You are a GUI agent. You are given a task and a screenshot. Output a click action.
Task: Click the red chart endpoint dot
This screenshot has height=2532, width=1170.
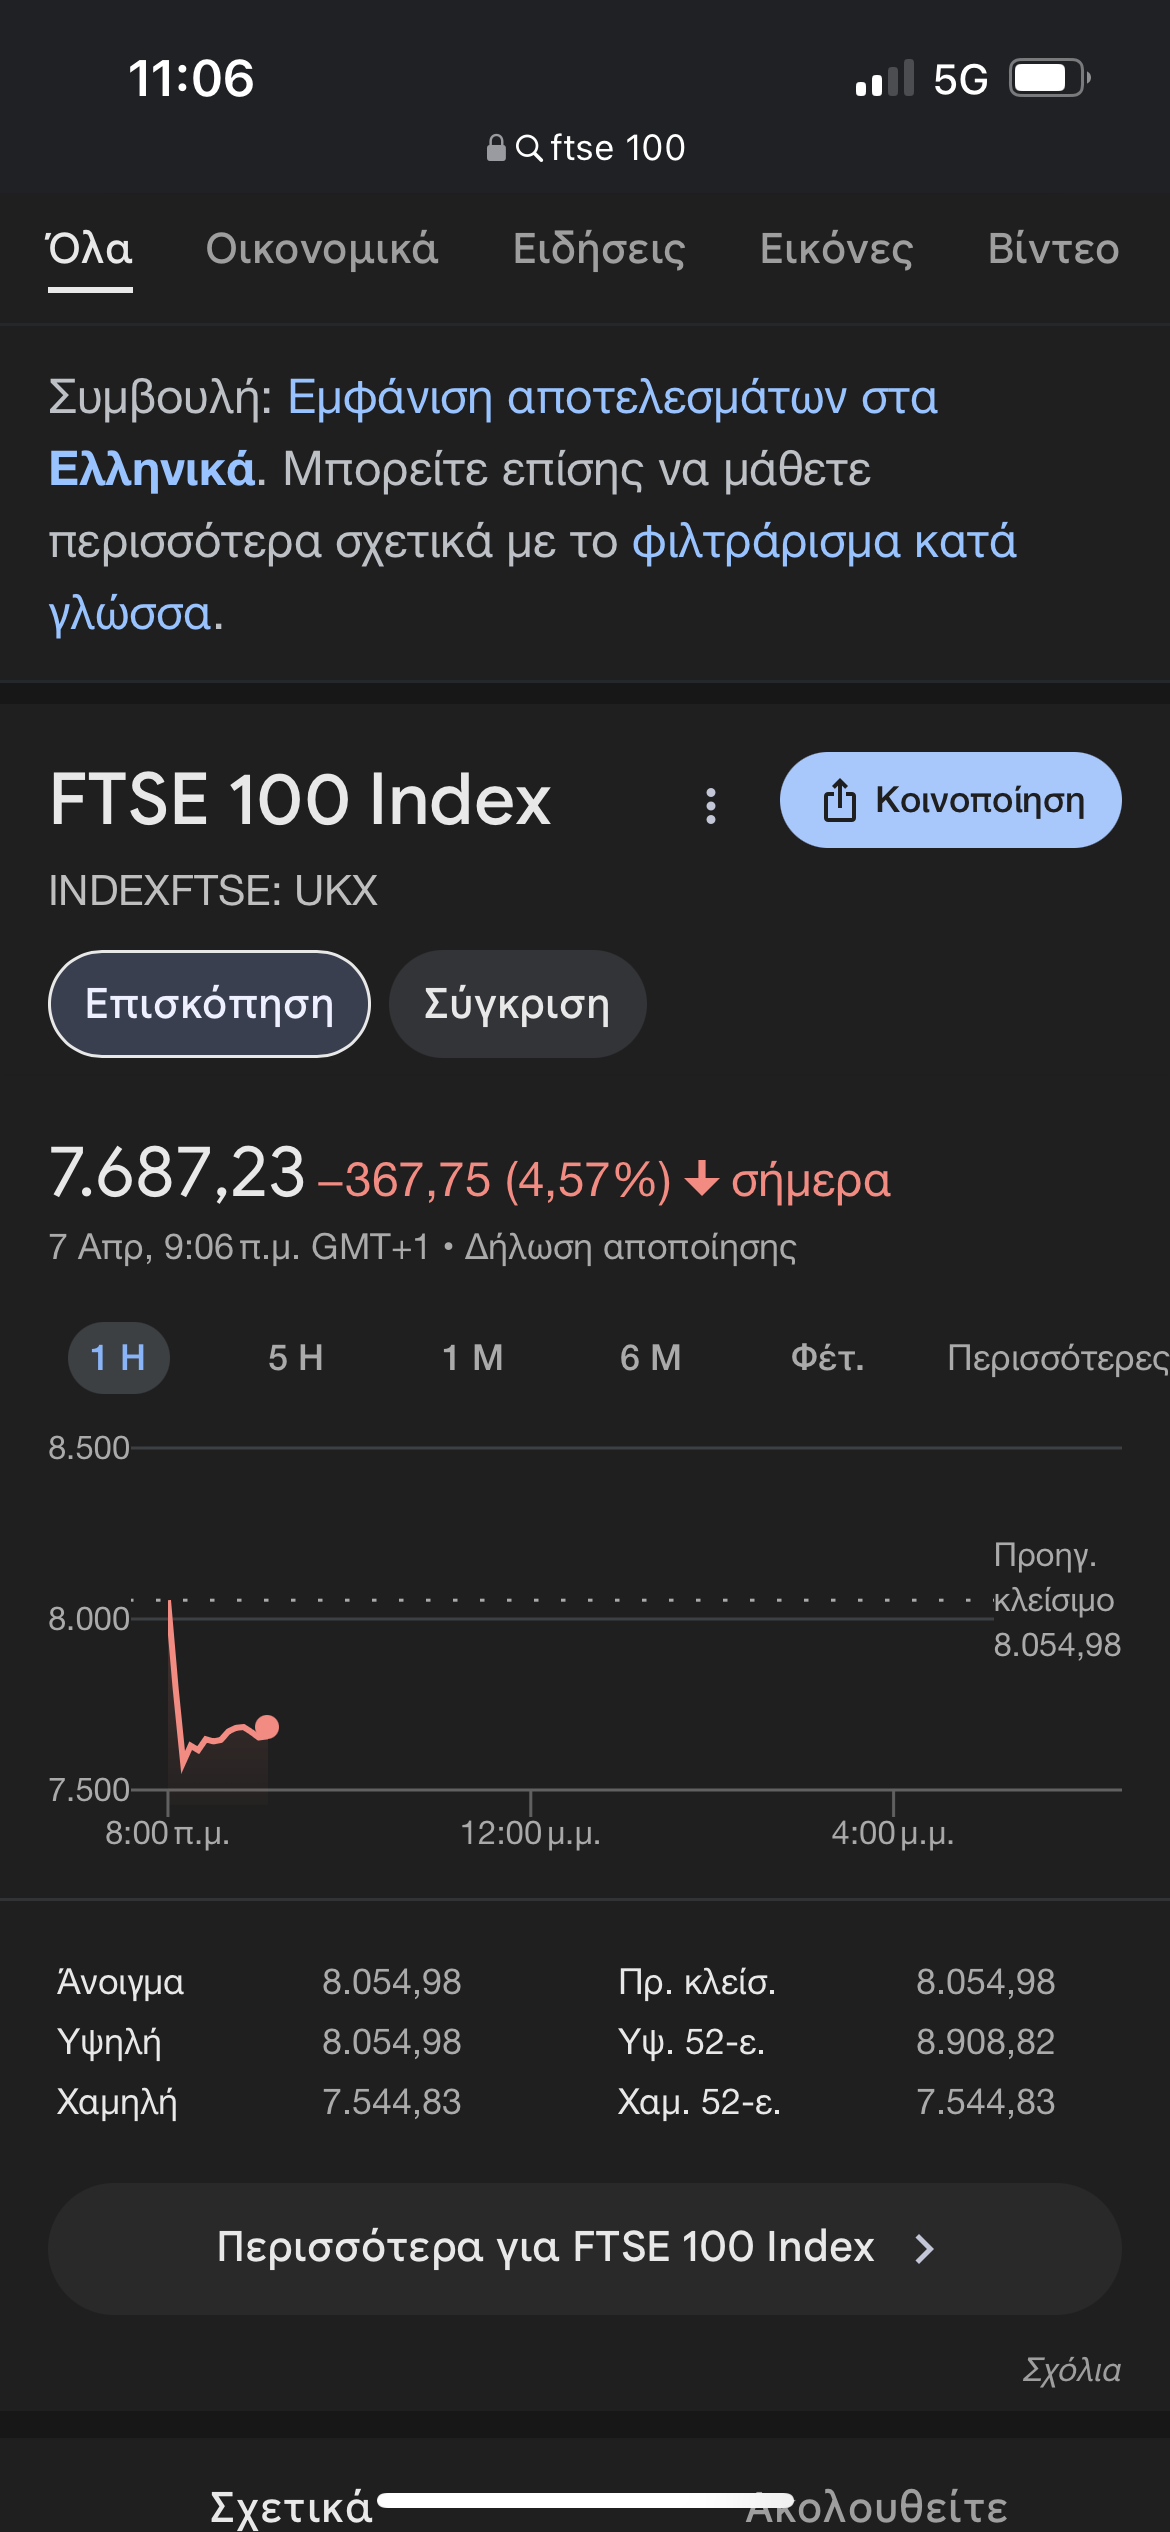tap(267, 1727)
